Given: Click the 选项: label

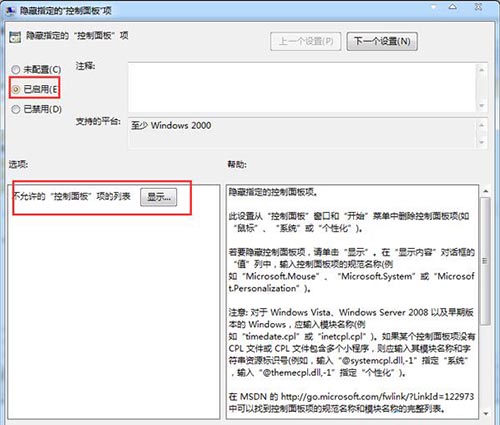Looking at the screenshot, I should (18, 164).
